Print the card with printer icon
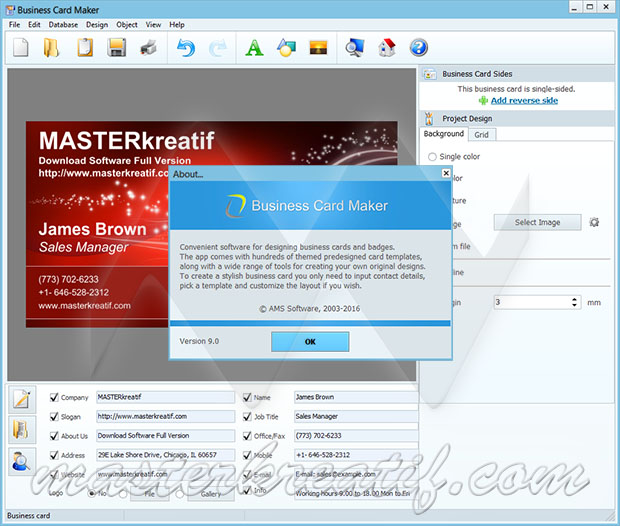The height and width of the screenshot is (526, 620). [149, 48]
